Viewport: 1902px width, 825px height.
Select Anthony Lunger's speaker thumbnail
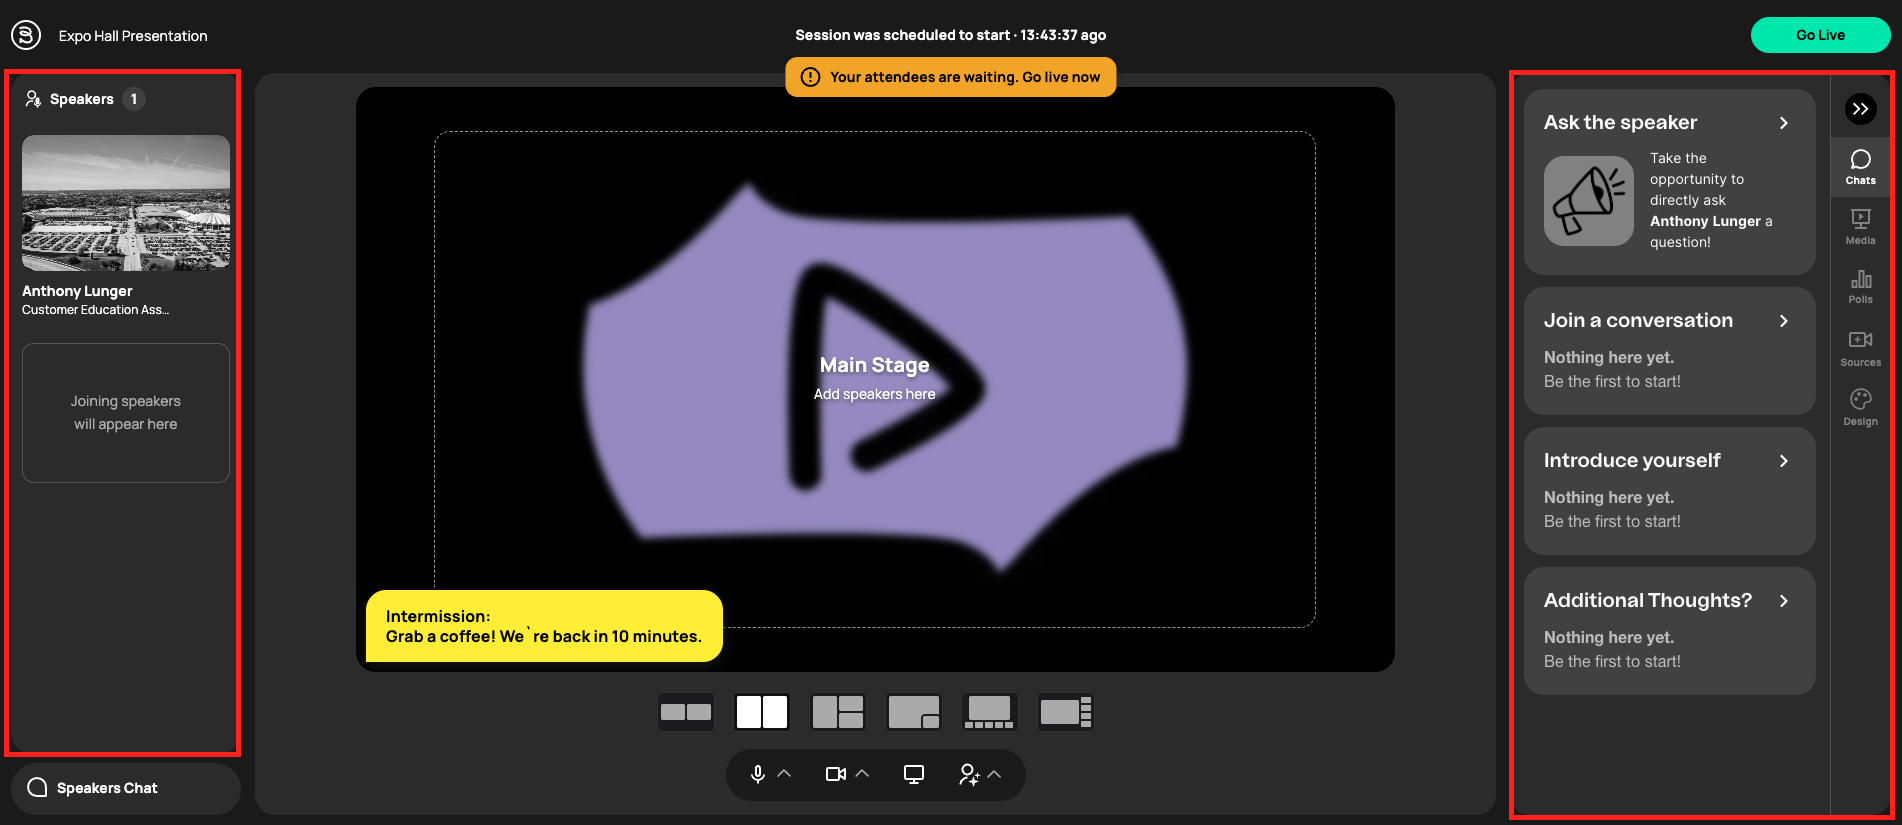[126, 203]
